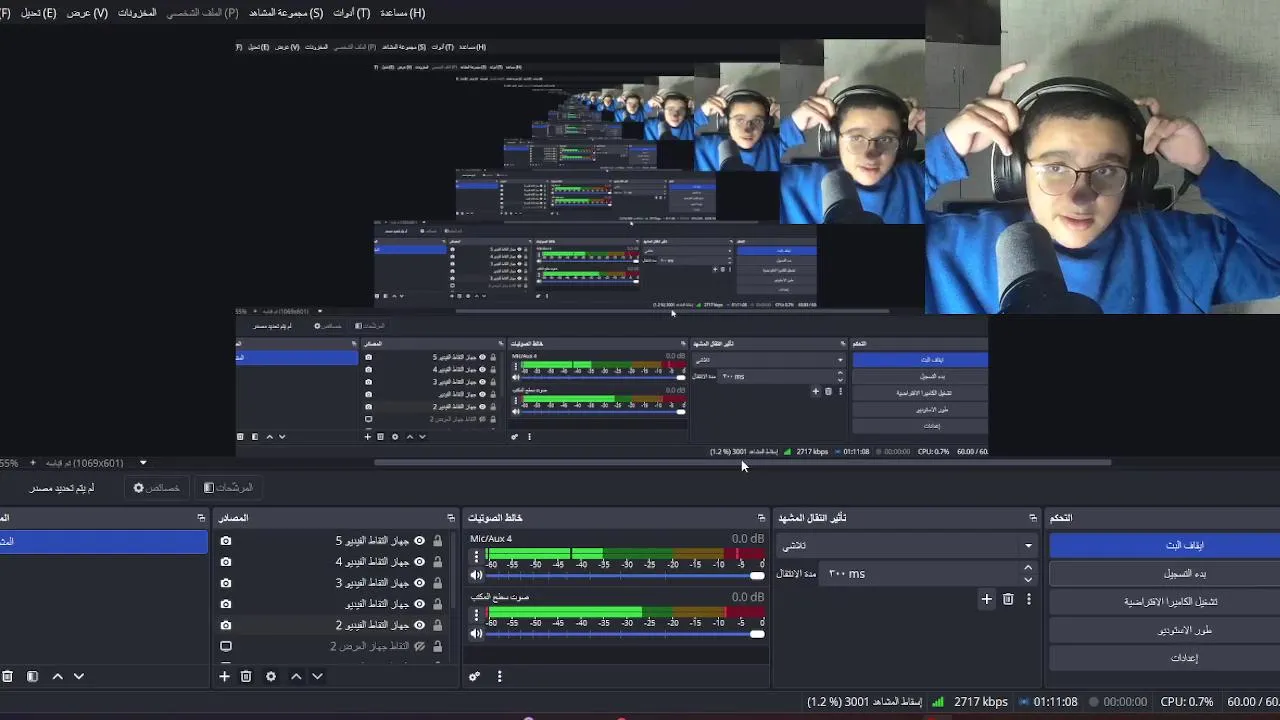Hide جهاز التقاط الفيديو 5 with eye icon
This screenshot has width=1280, height=720.
pos(420,541)
